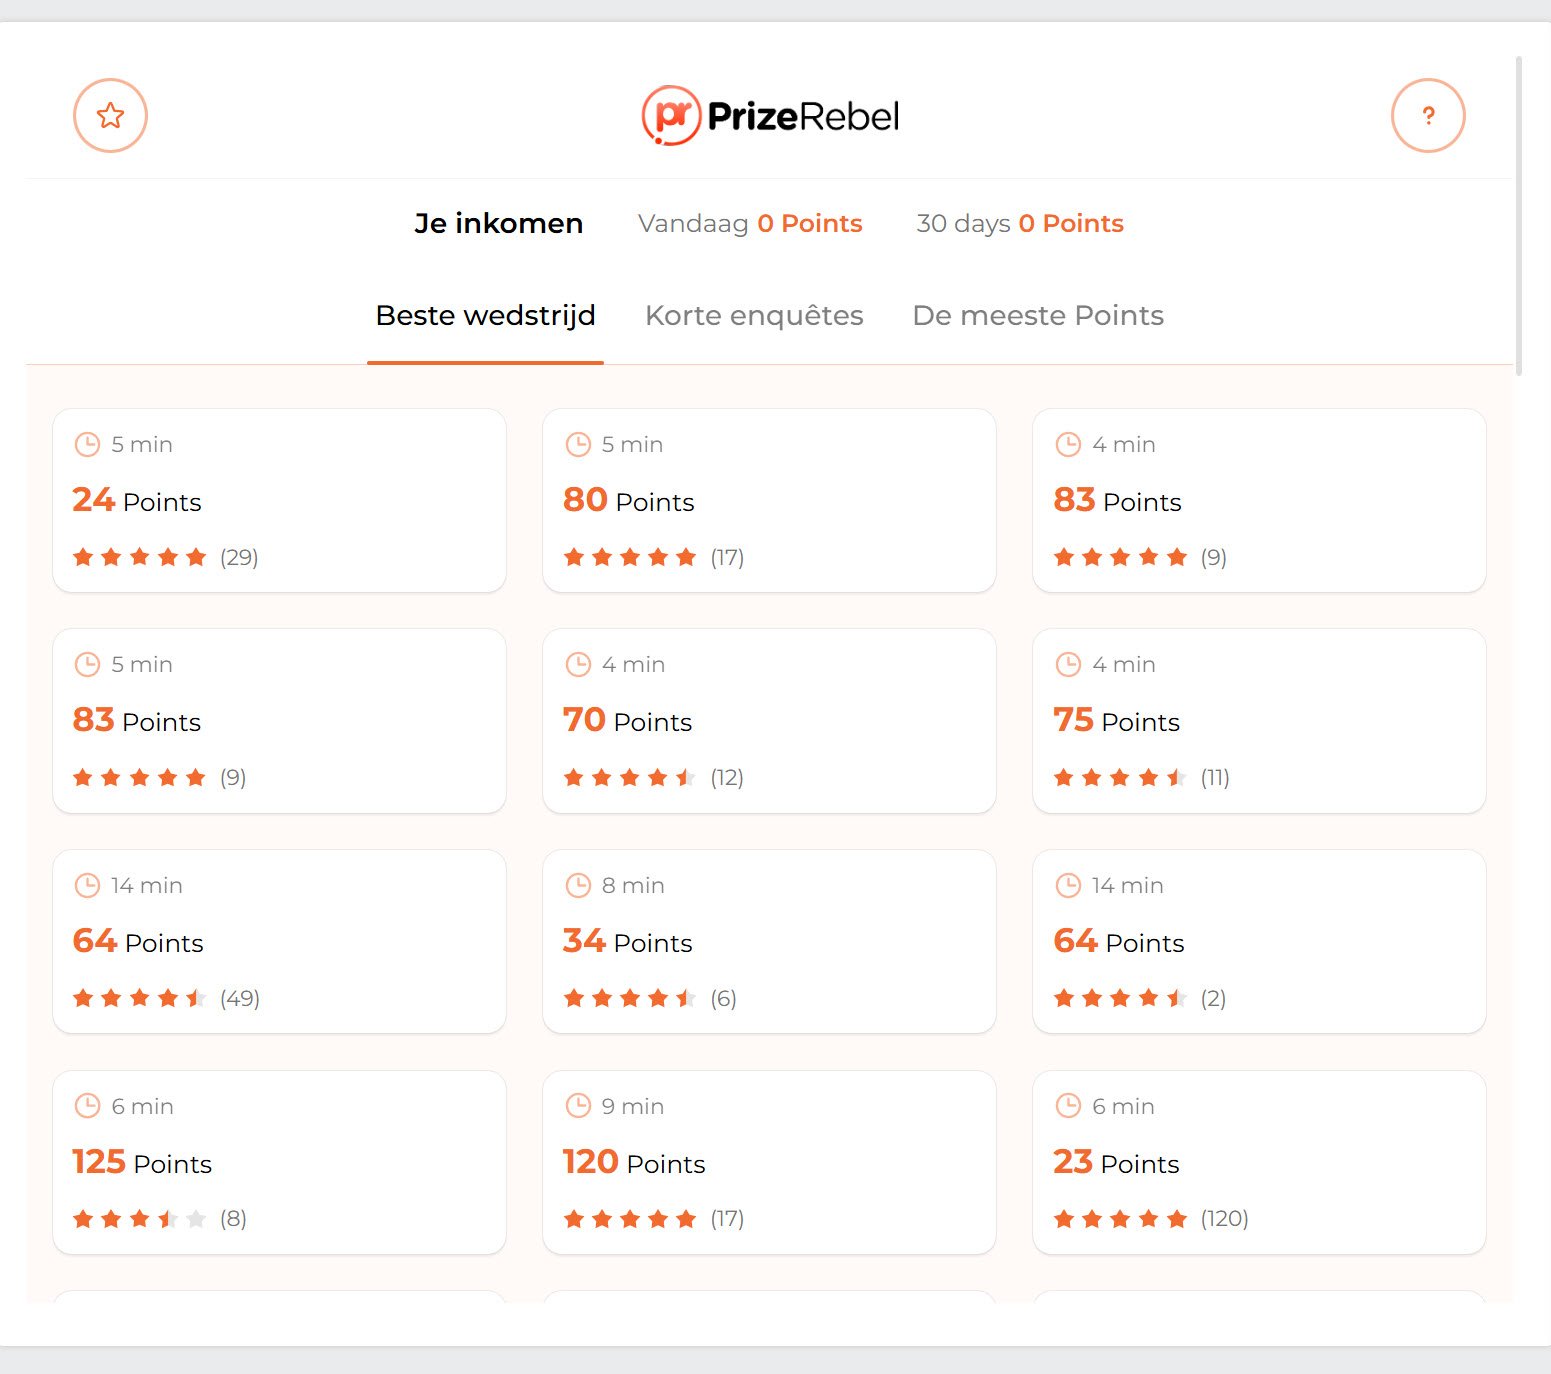Select the De meeste Points tab
This screenshot has width=1551, height=1374.
point(1038,316)
